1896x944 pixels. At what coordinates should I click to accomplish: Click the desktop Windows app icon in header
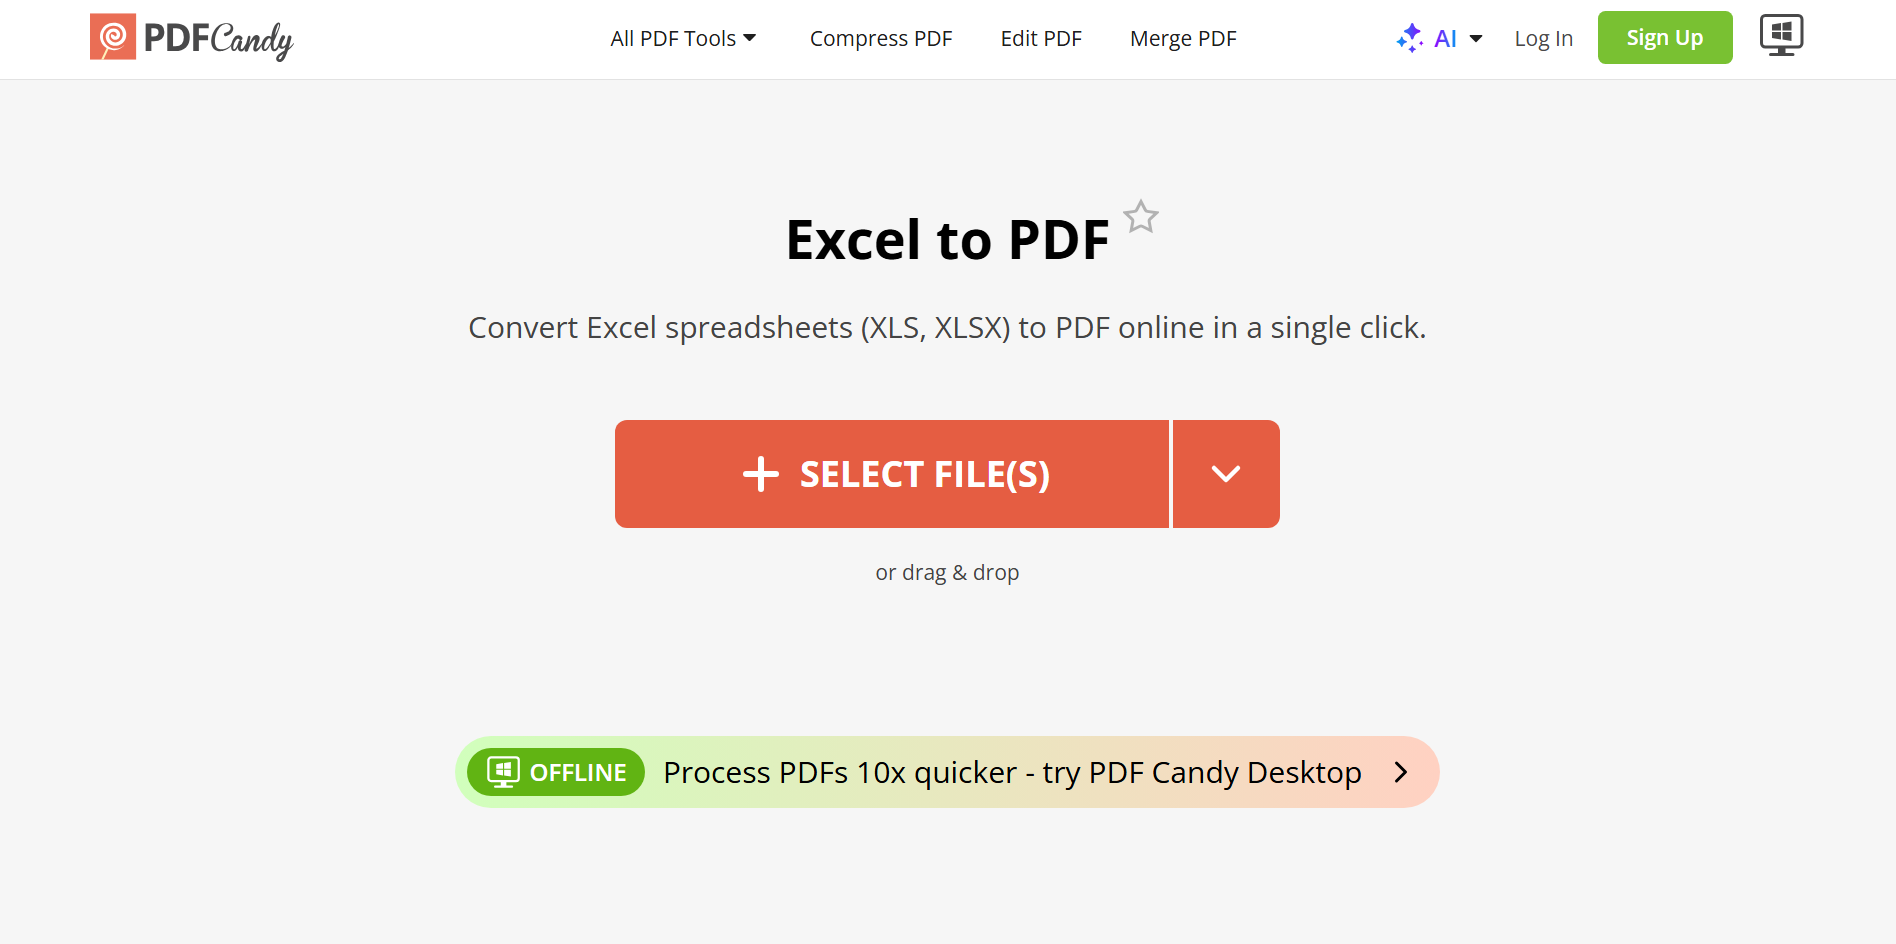[1781, 35]
